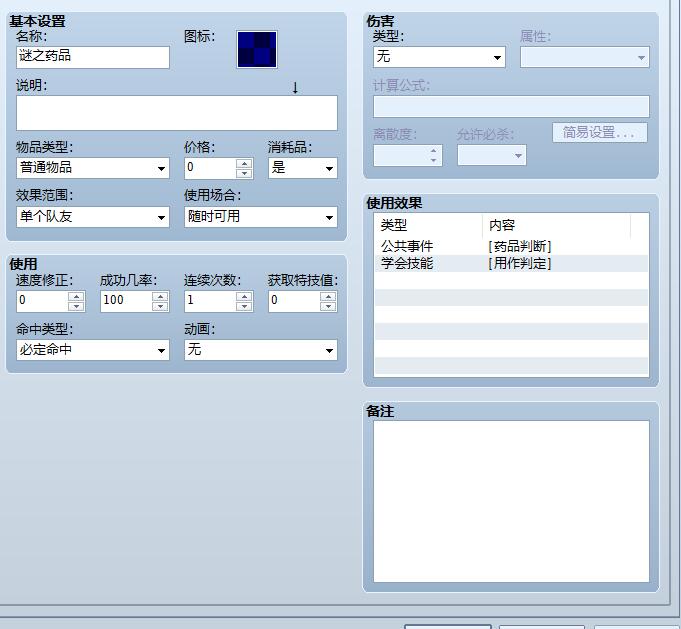Select the 学会技能 effect row
This screenshot has height=629, width=681.
coord(511,263)
